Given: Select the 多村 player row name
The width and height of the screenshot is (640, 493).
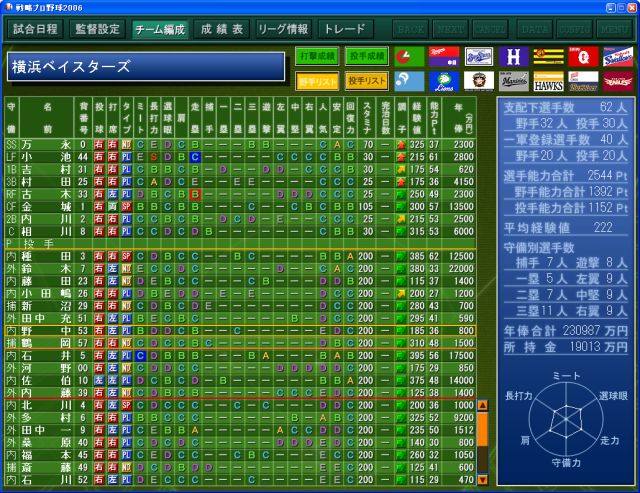Looking at the screenshot, I should tap(47, 417).
